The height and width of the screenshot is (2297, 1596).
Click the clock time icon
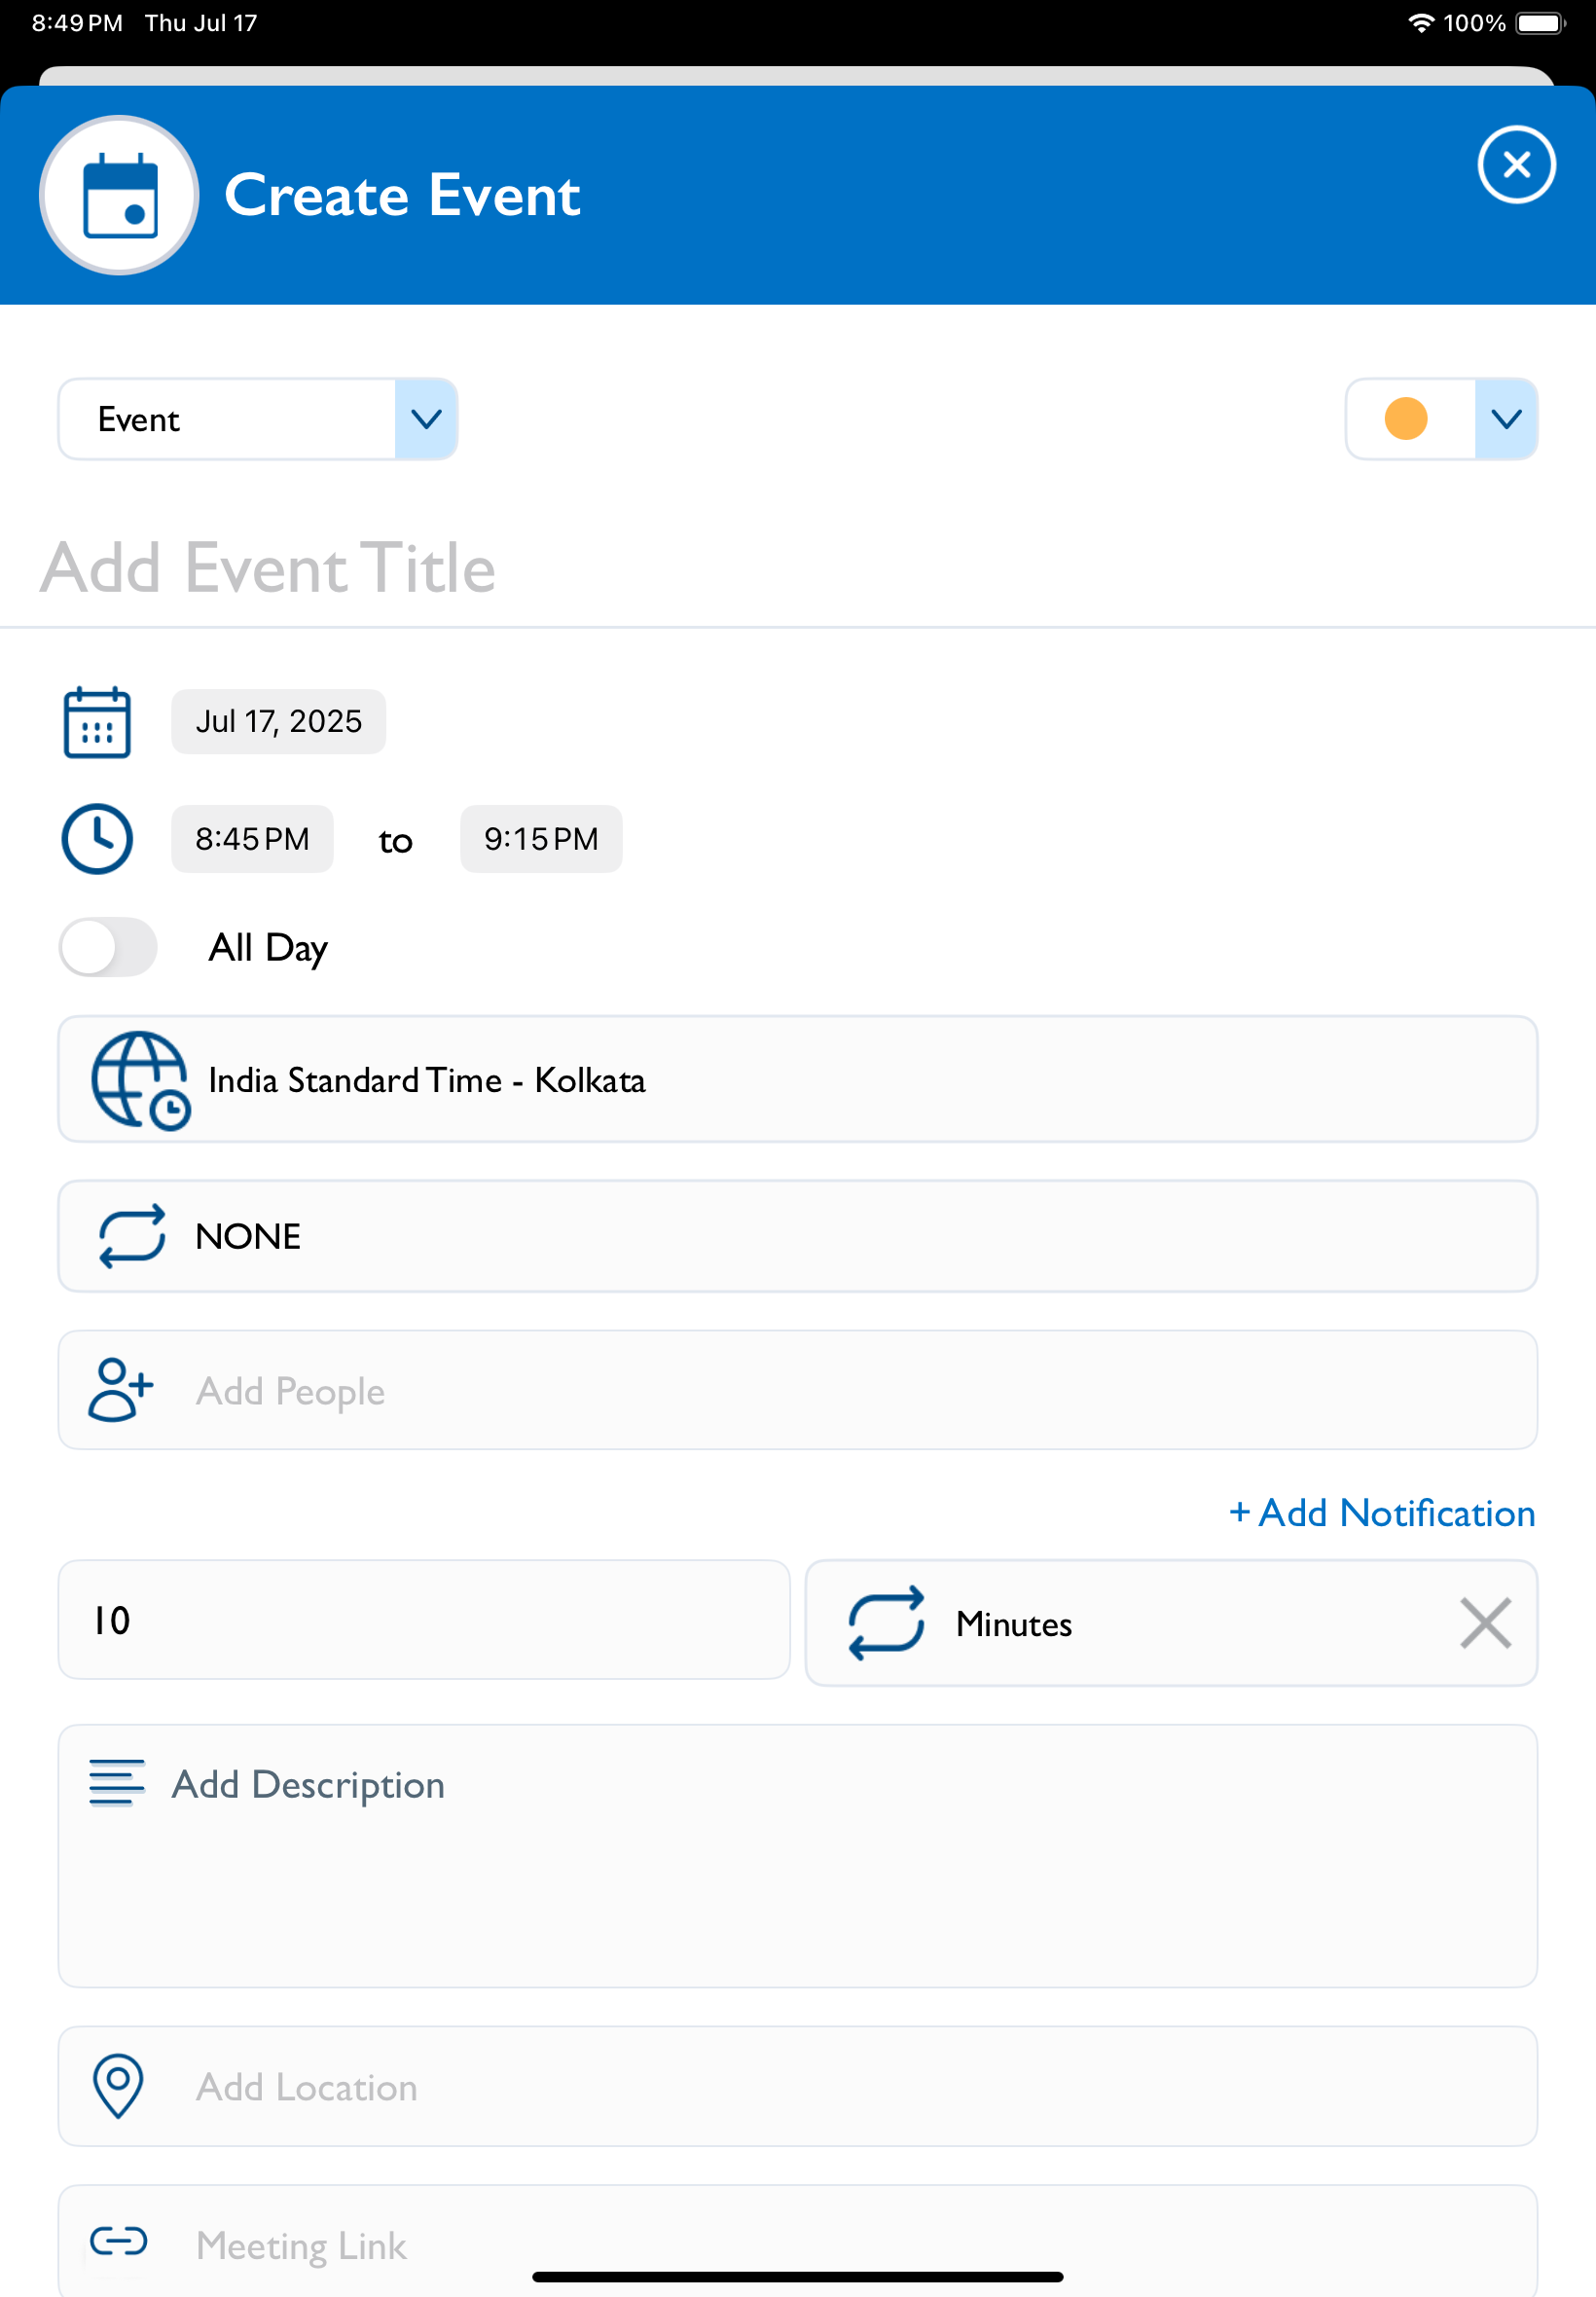pyautogui.click(x=97, y=839)
